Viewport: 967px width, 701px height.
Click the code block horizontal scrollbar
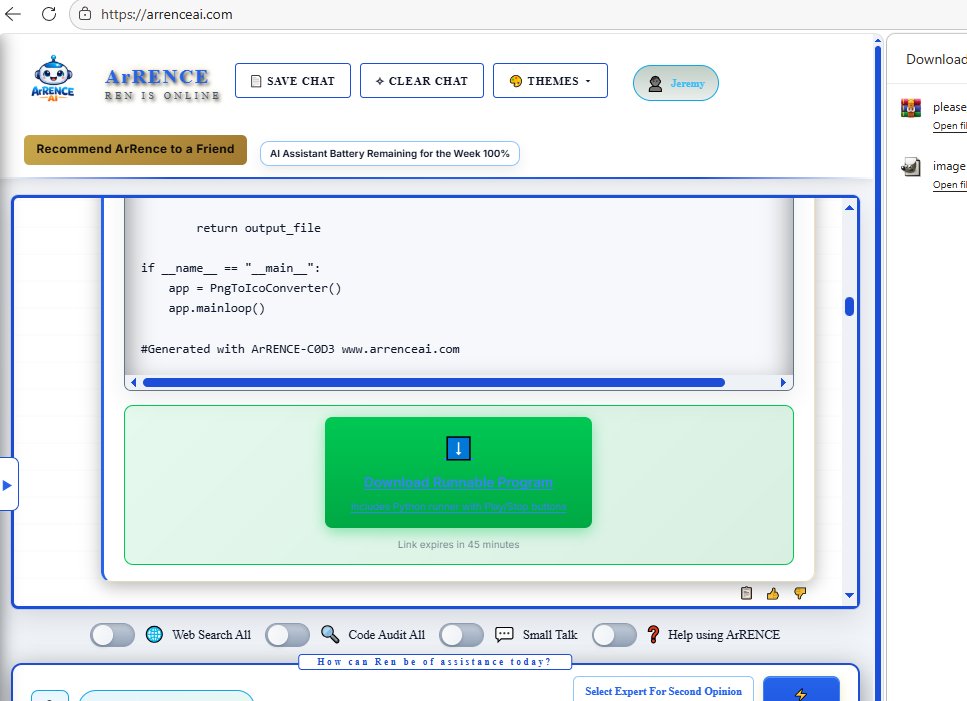tap(434, 383)
